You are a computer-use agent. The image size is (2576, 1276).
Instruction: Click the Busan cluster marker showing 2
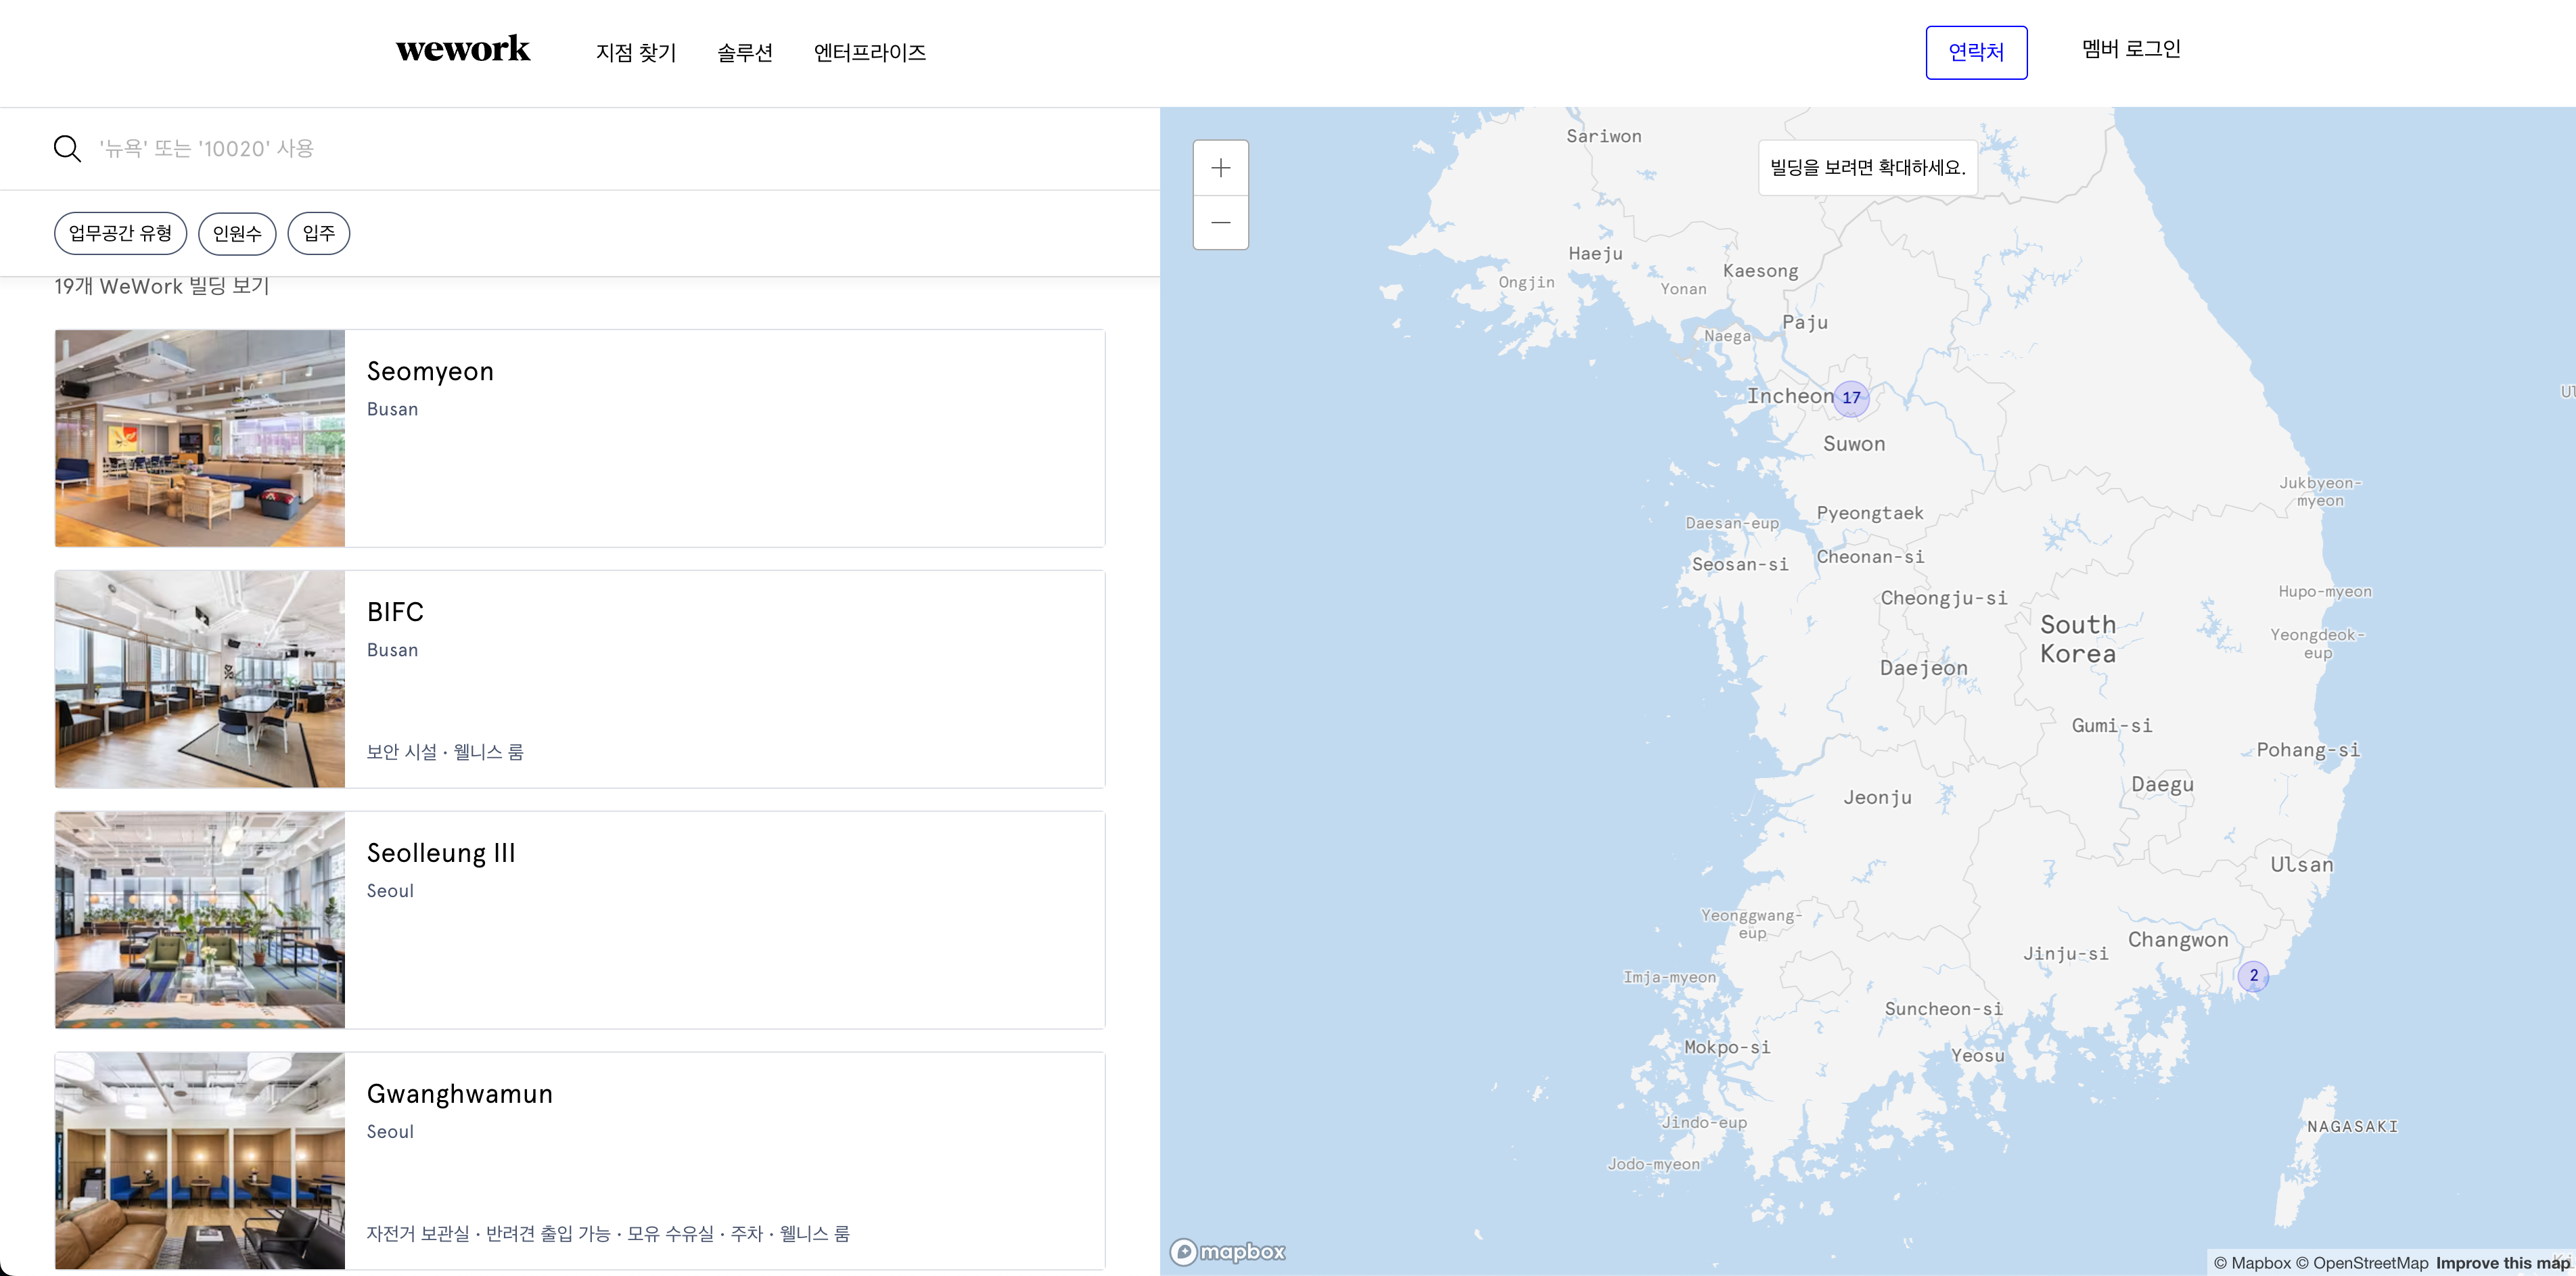coord(2253,975)
